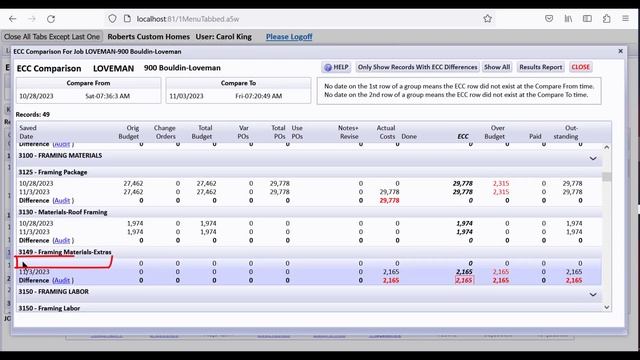Image resolution: width=640 pixels, height=360 pixels.
Task: Click the scrollbar up arrow
Action: tap(607, 147)
